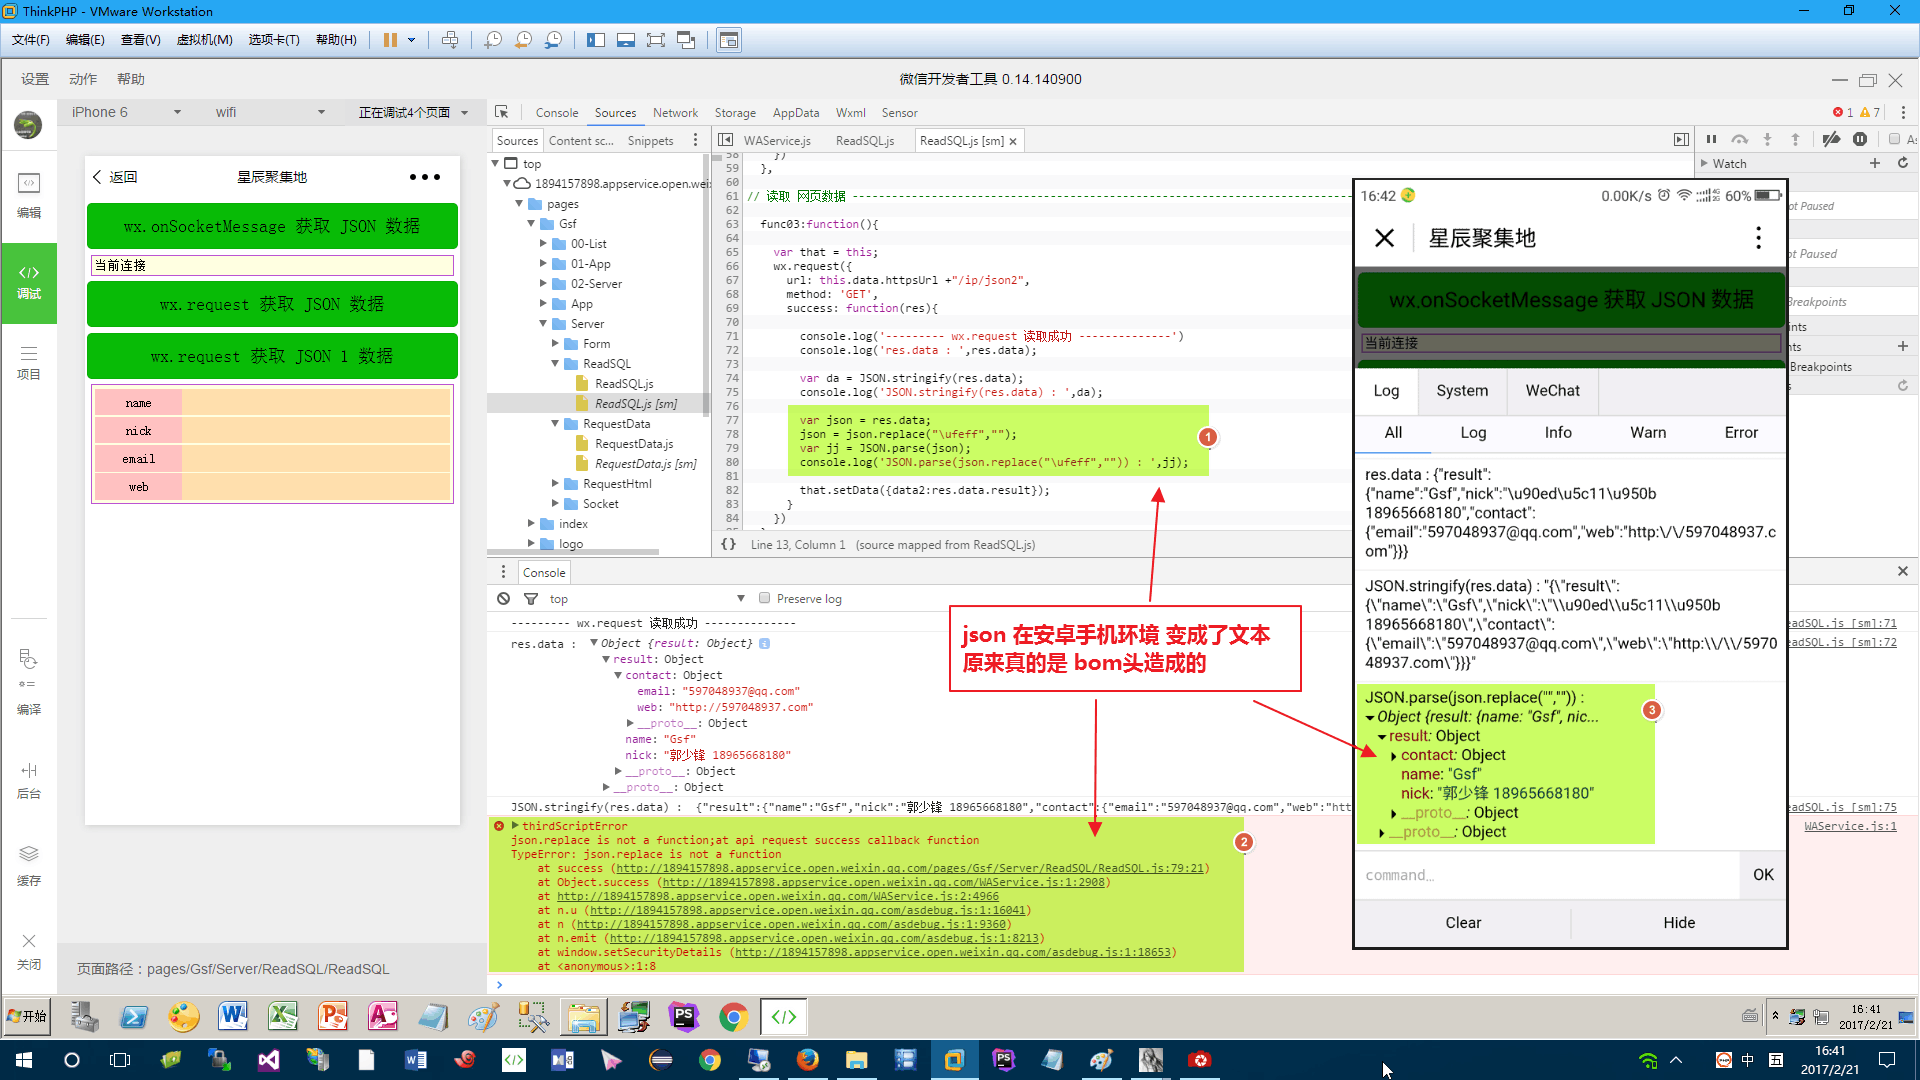Select the 调试 debug sidebar button
1920x1080 pixels.
pyautogui.click(x=29, y=282)
